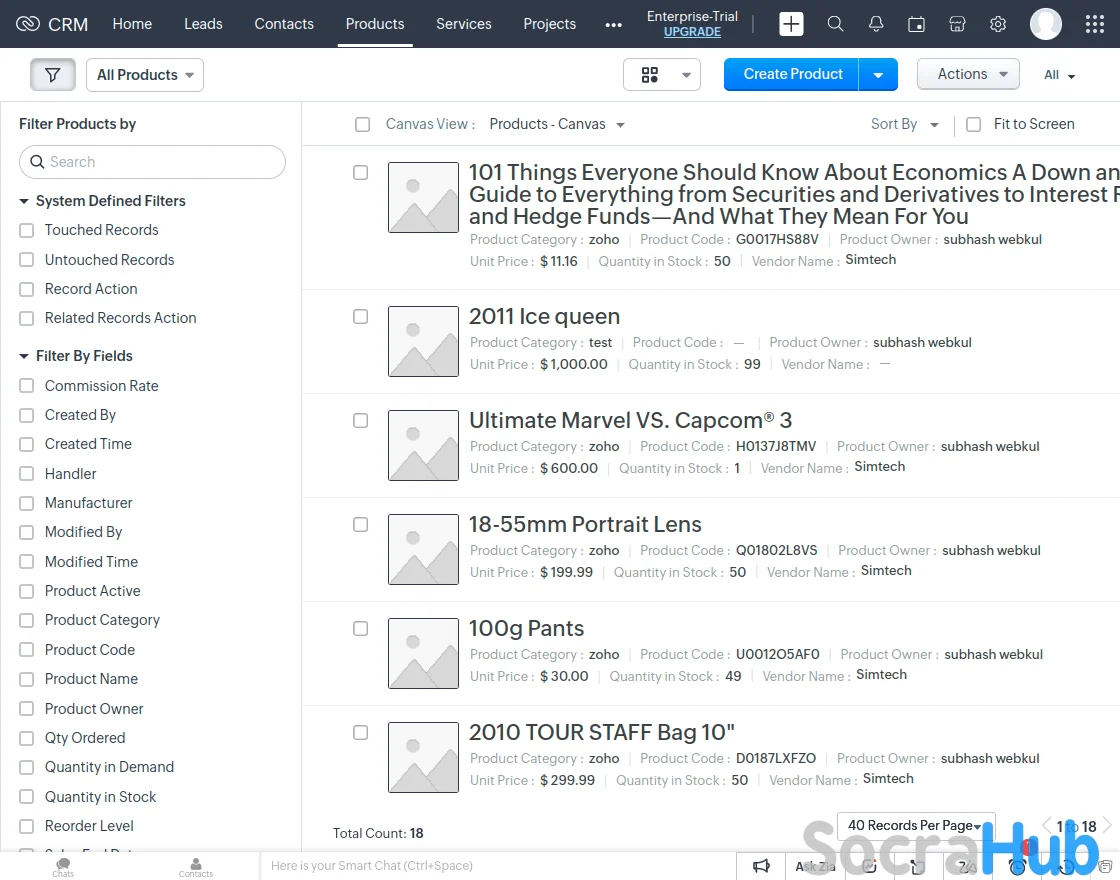Go to the Contacts tab
Screen dimensions: 1120x880
pos(284,24)
